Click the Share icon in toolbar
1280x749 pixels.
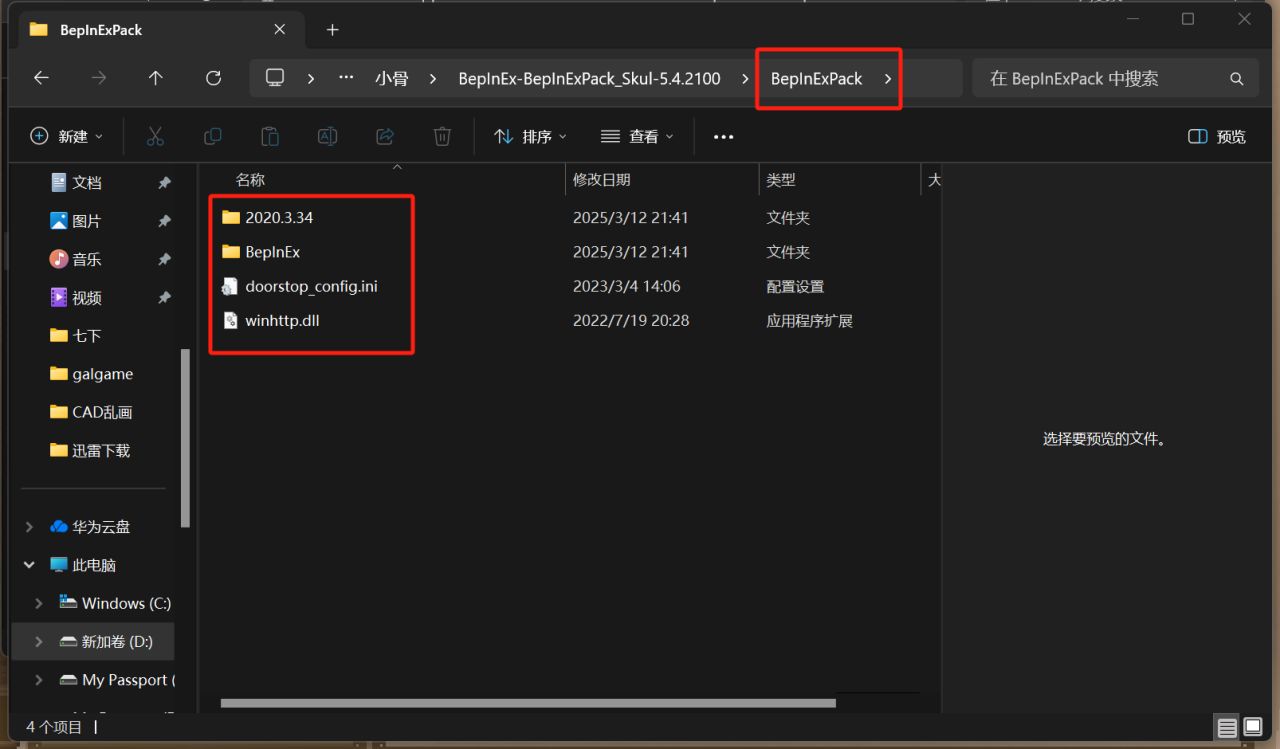385,136
